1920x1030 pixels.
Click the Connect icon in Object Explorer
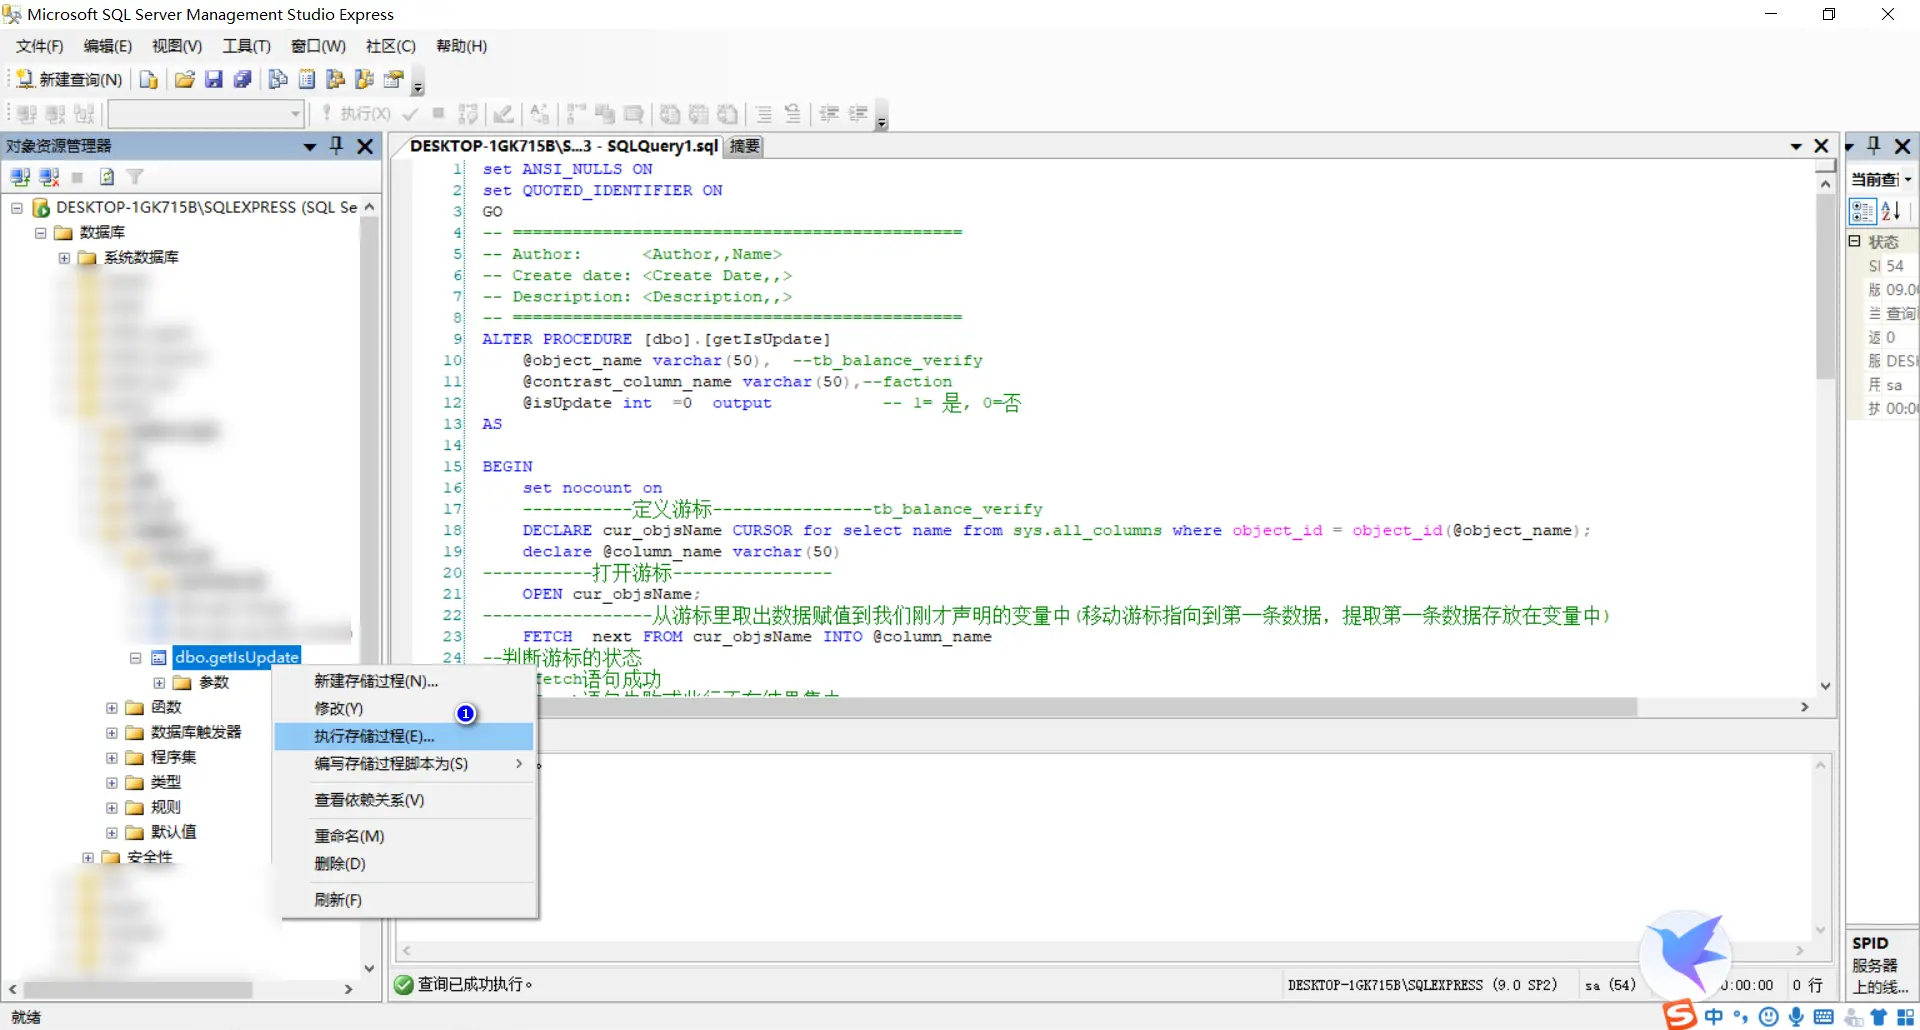[x=20, y=177]
